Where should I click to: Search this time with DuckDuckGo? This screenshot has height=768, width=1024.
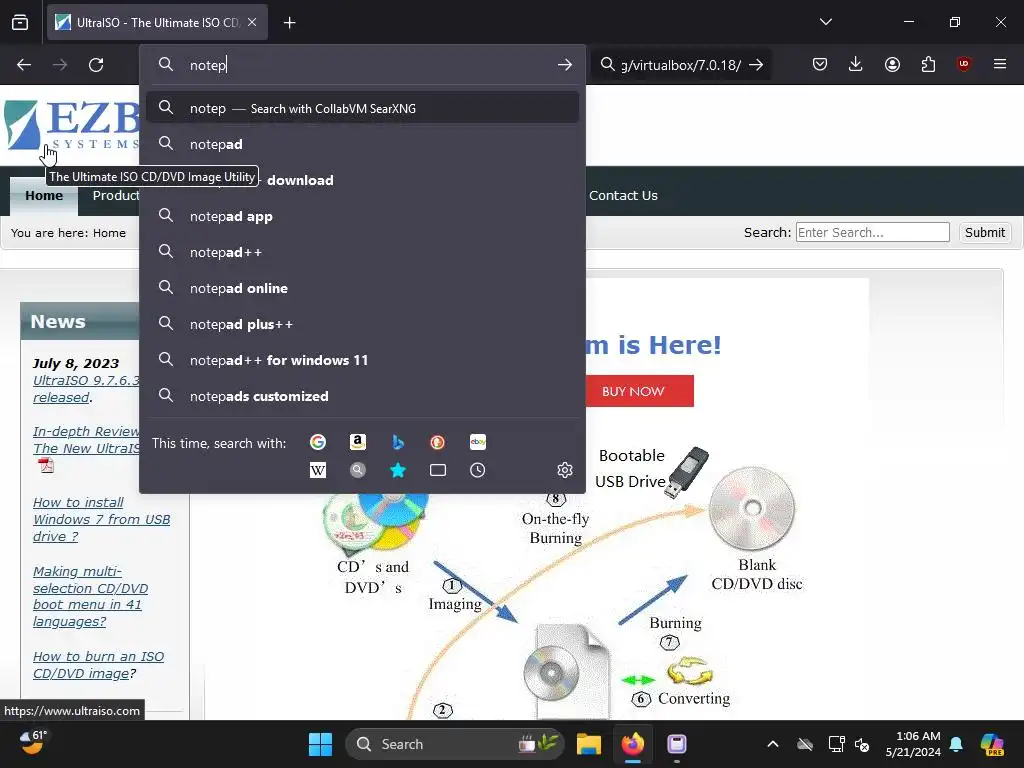(x=438, y=442)
